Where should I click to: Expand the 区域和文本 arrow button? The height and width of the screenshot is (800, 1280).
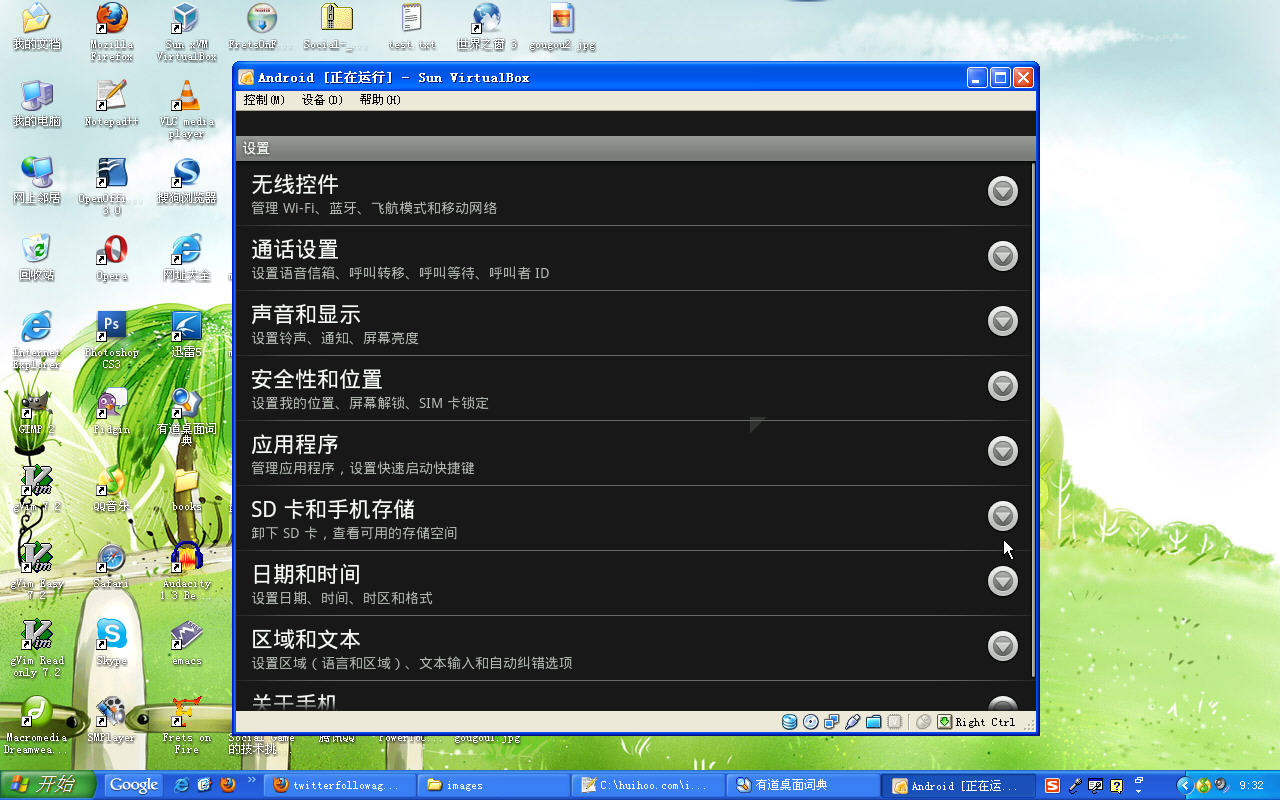click(x=1002, y=646)
